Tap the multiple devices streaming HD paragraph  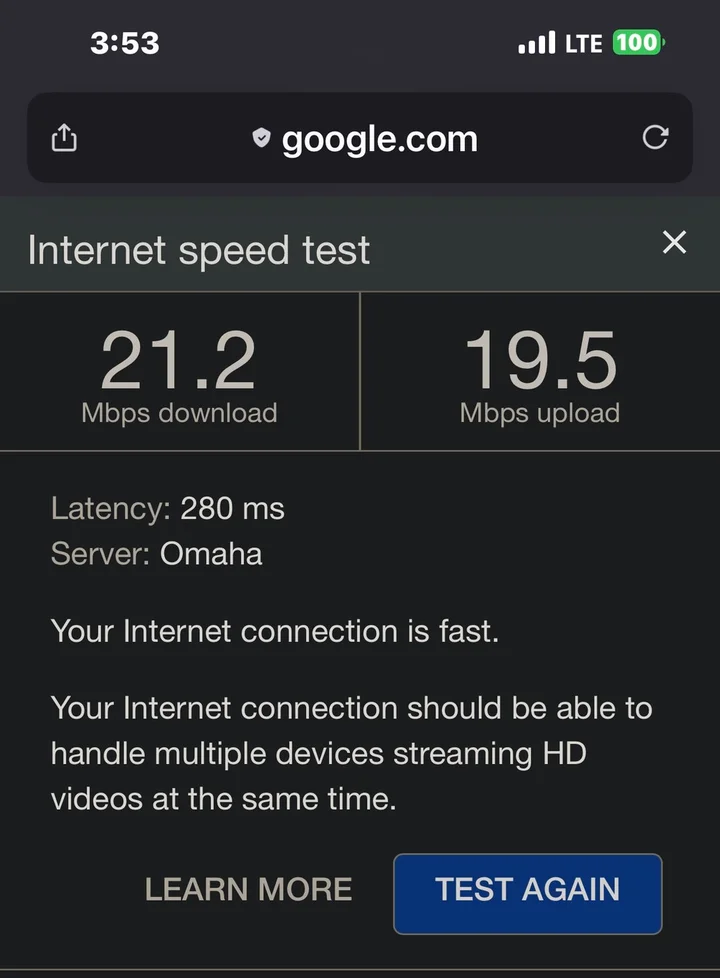(351, 754)
